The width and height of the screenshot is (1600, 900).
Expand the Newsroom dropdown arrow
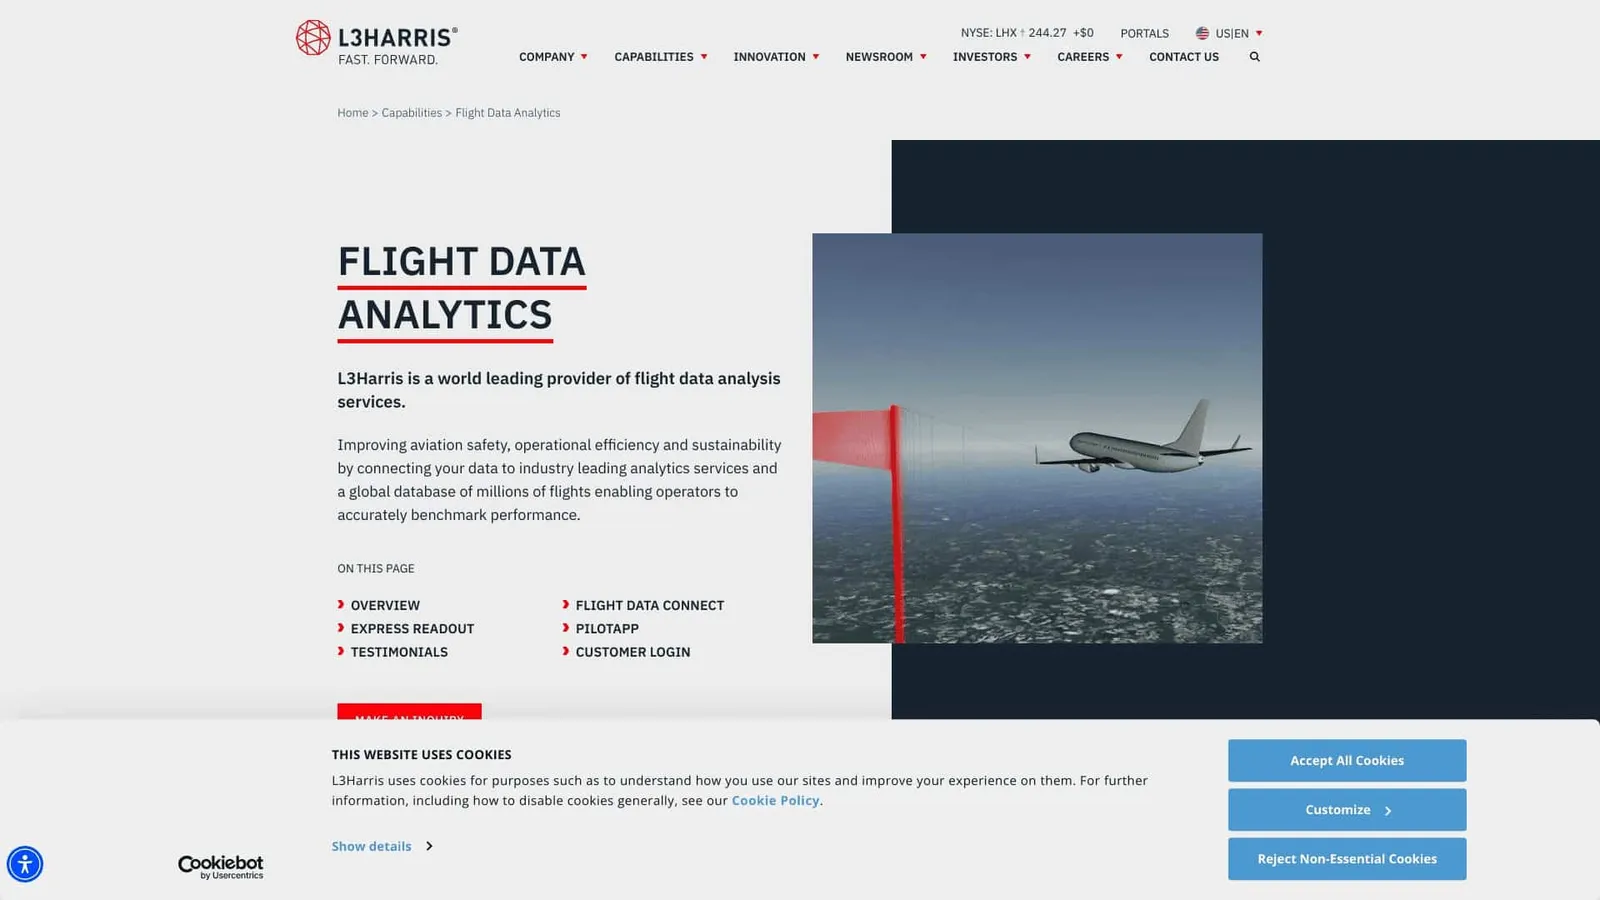coord(923,57)
